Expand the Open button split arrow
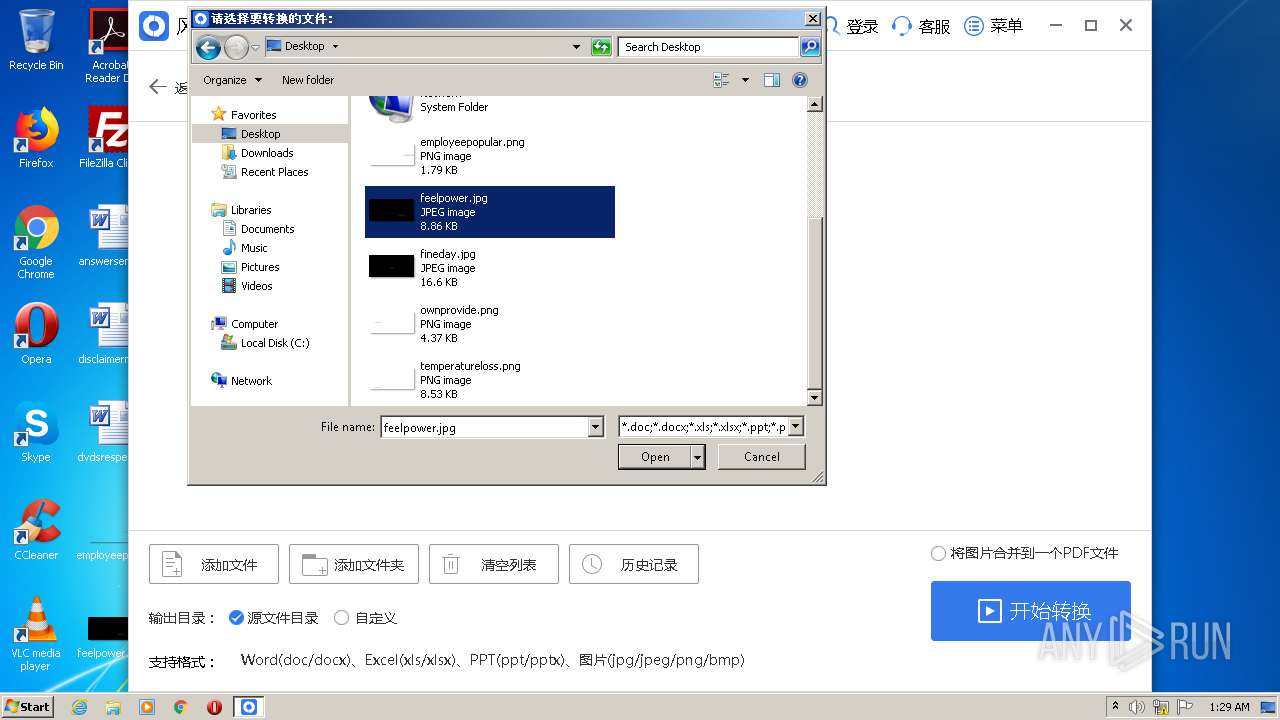The image size is (1280, 720). [698, 457]
